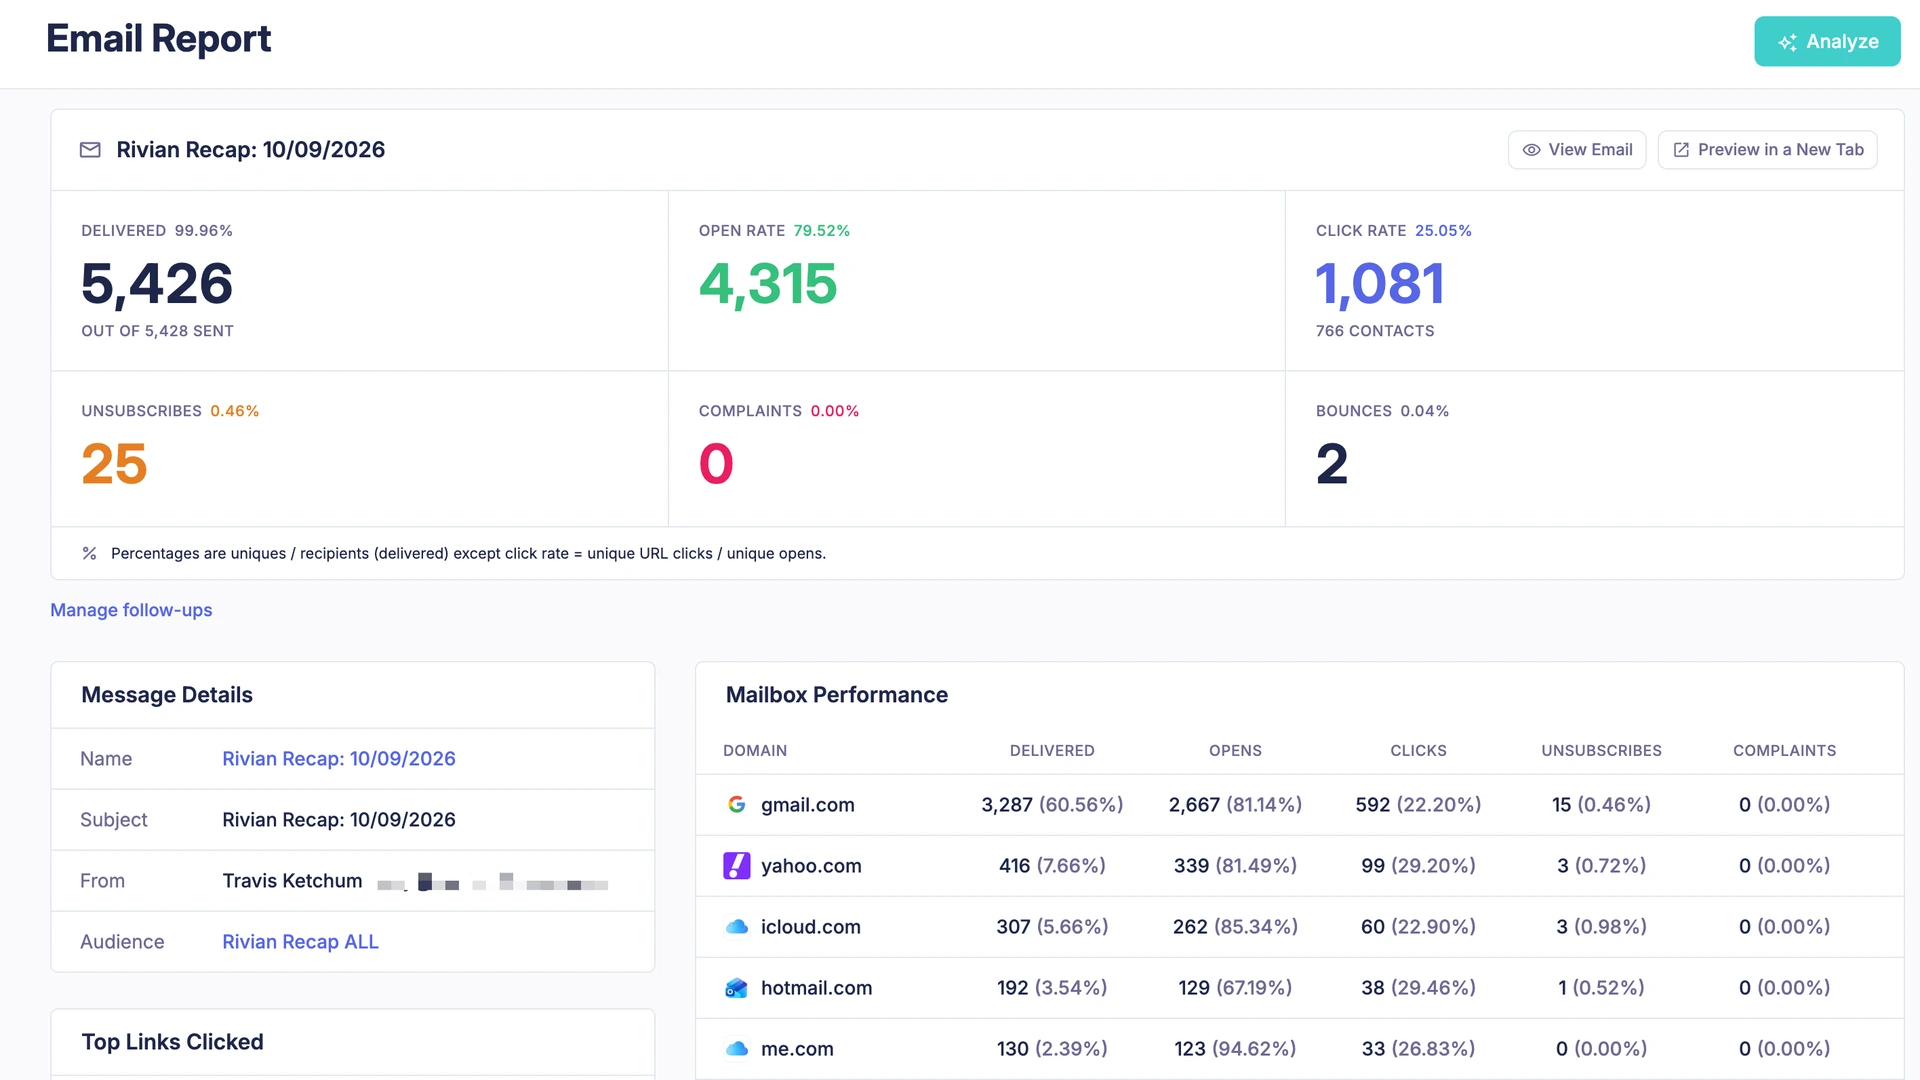Click the Message Details heading
This screenshot has height=1080, width=1920.
(x=166, y=695)
